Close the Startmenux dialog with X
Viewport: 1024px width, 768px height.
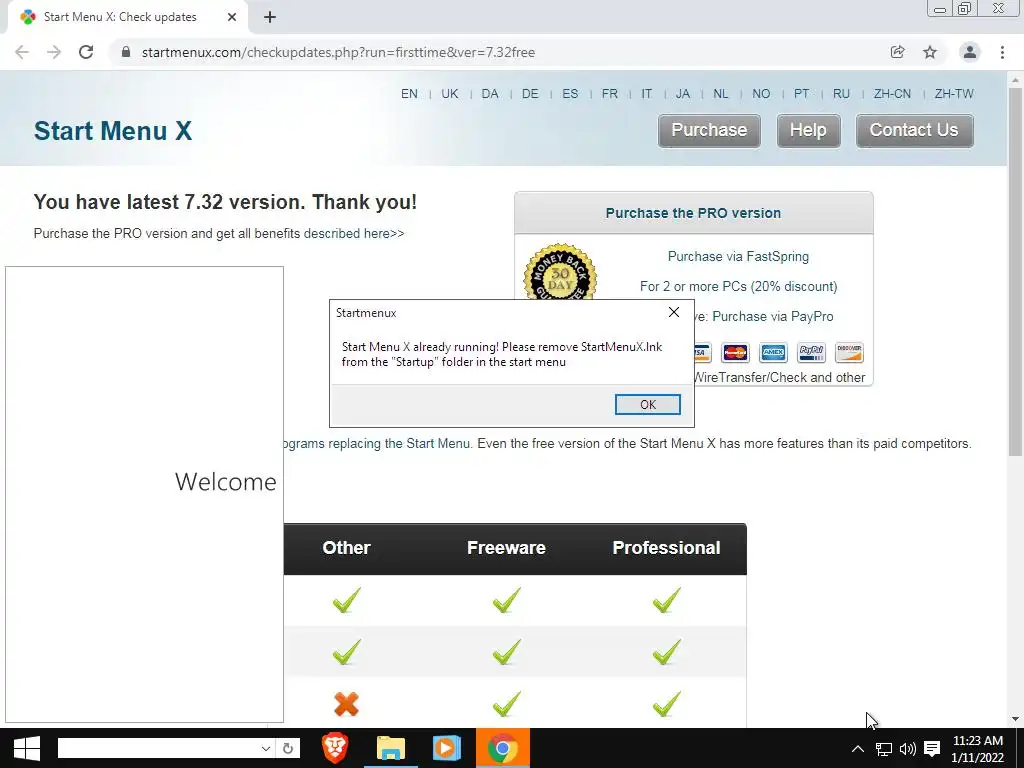[x=674, y=312]
